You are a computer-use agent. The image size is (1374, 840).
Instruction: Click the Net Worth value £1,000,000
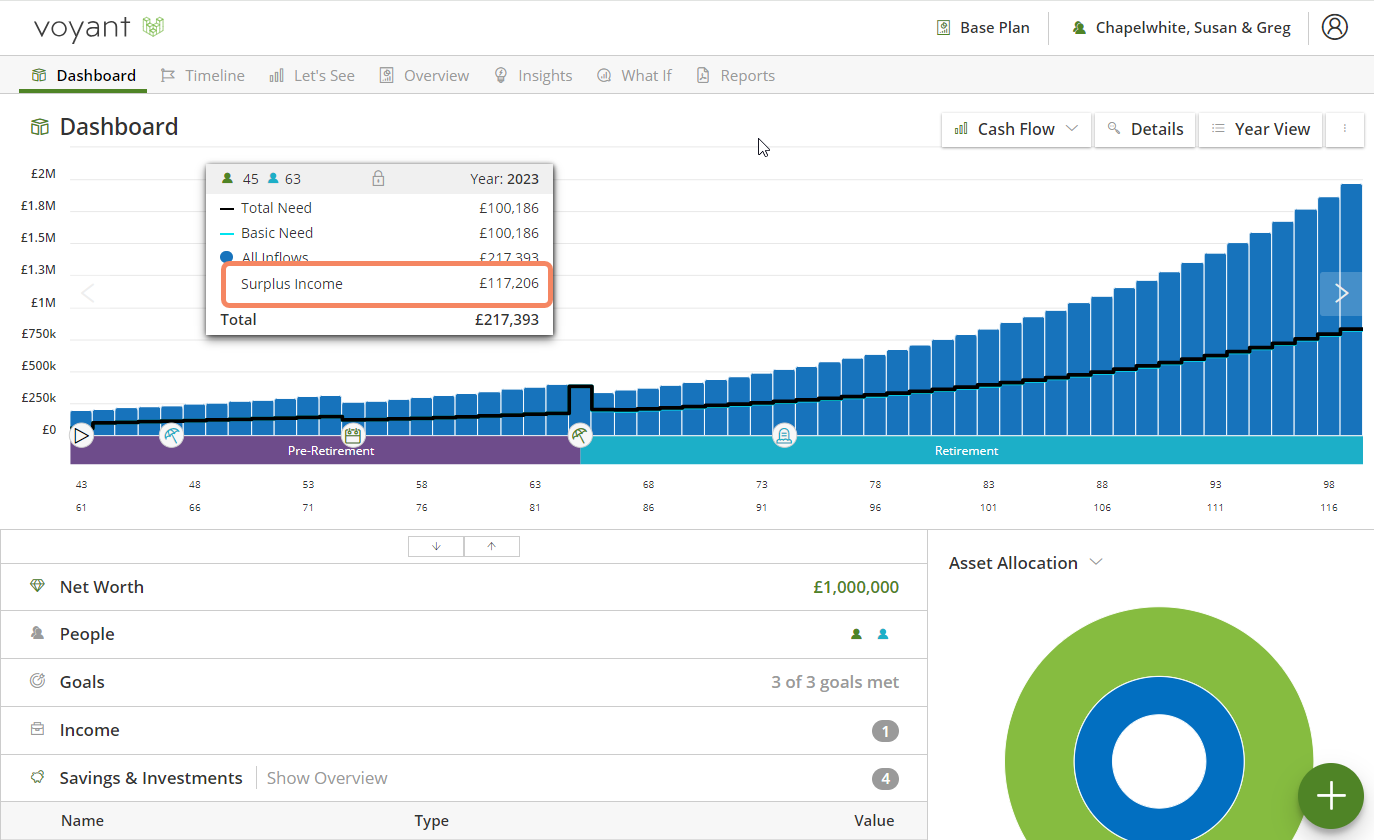coord(856,587)
